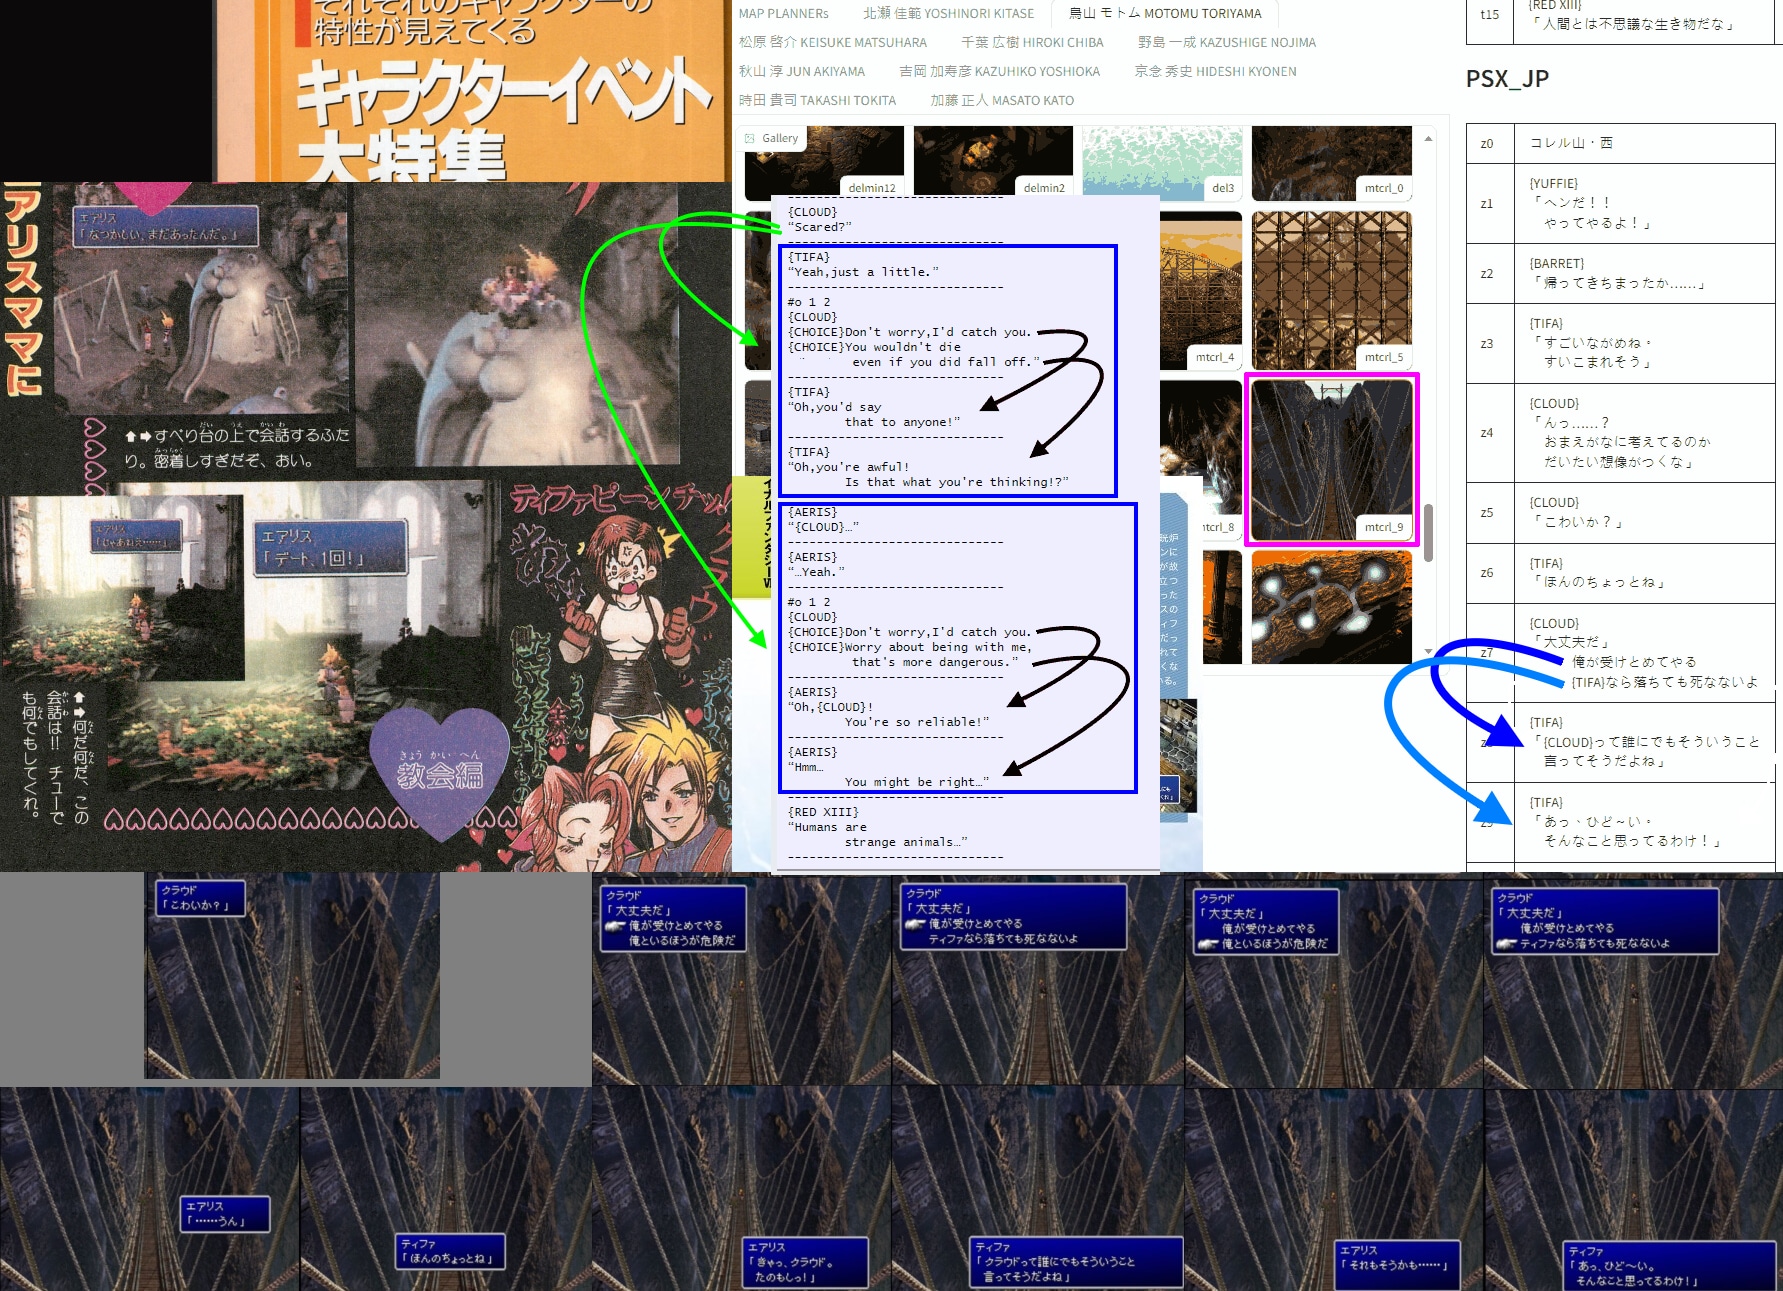Click the {RED XIII} 人間とは不思議な生き物だな text
Viewport: 1783px width, 1291px height.
tap(1633, 15)
